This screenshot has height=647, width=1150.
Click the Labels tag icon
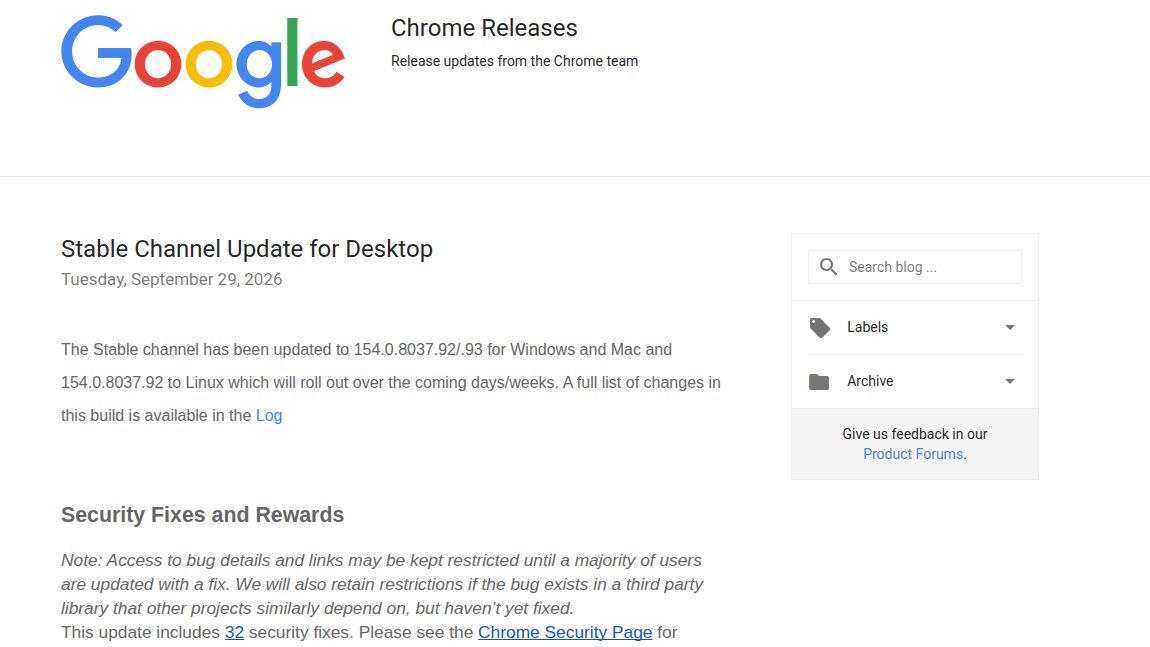[x=819, y=327]
